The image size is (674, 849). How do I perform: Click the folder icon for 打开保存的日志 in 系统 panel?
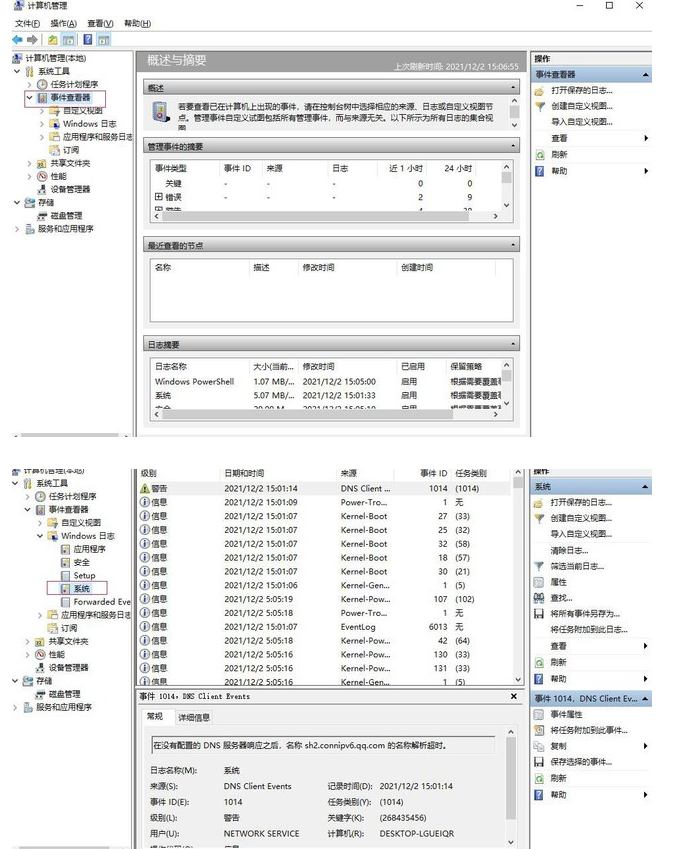539,502
